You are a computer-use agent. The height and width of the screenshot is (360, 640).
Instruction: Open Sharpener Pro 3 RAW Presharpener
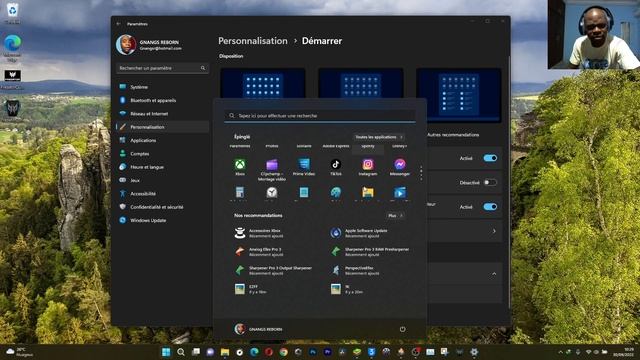point(369,251)
